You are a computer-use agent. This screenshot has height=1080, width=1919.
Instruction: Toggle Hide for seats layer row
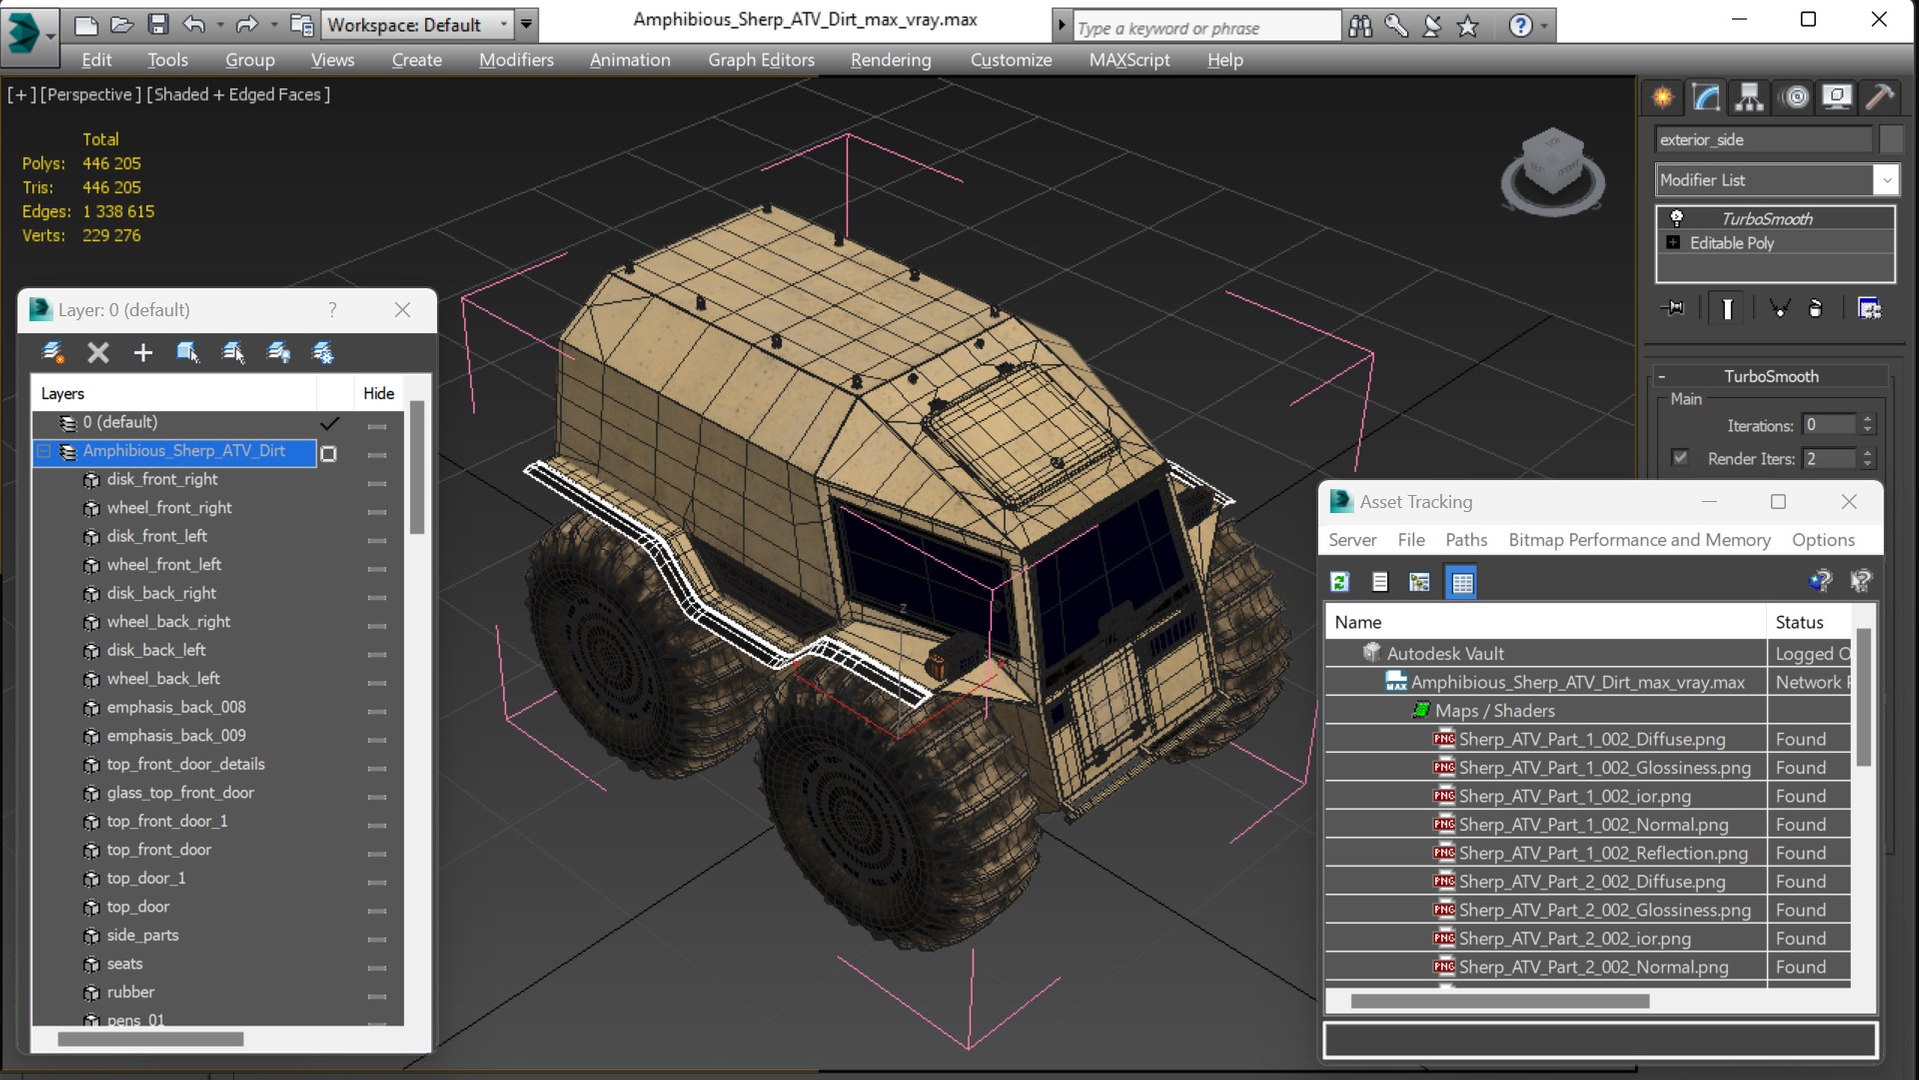click(377, 968)
